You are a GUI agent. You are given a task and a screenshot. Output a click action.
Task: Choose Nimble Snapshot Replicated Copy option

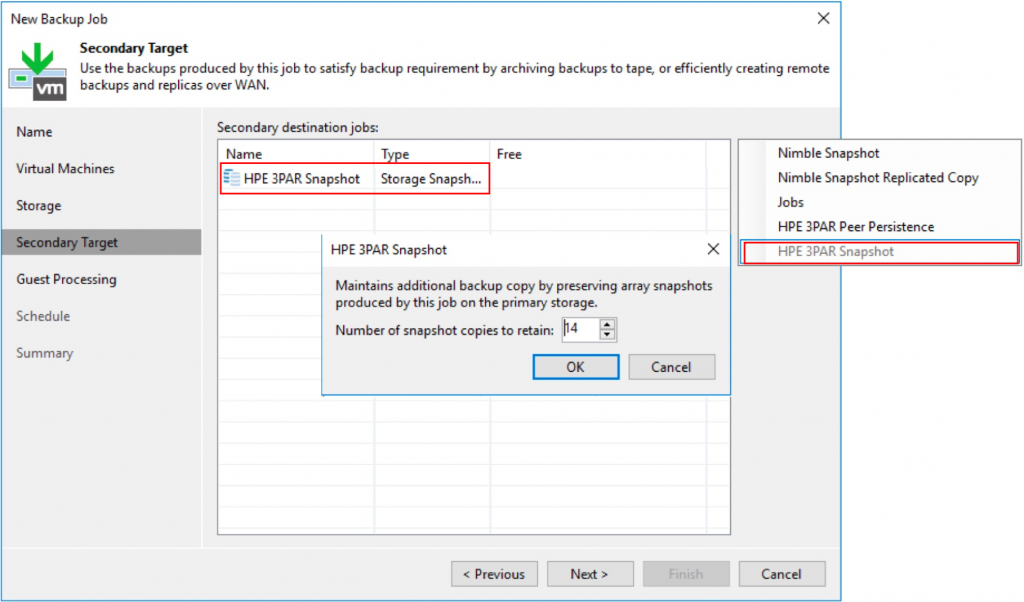(x=878, y=177)
